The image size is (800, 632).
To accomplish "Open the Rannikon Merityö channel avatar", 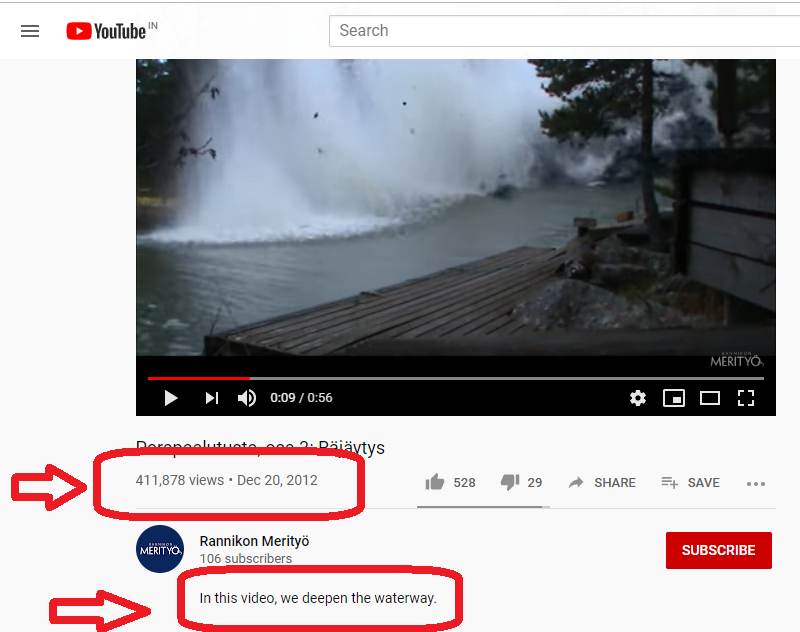I will coord(160,549).
